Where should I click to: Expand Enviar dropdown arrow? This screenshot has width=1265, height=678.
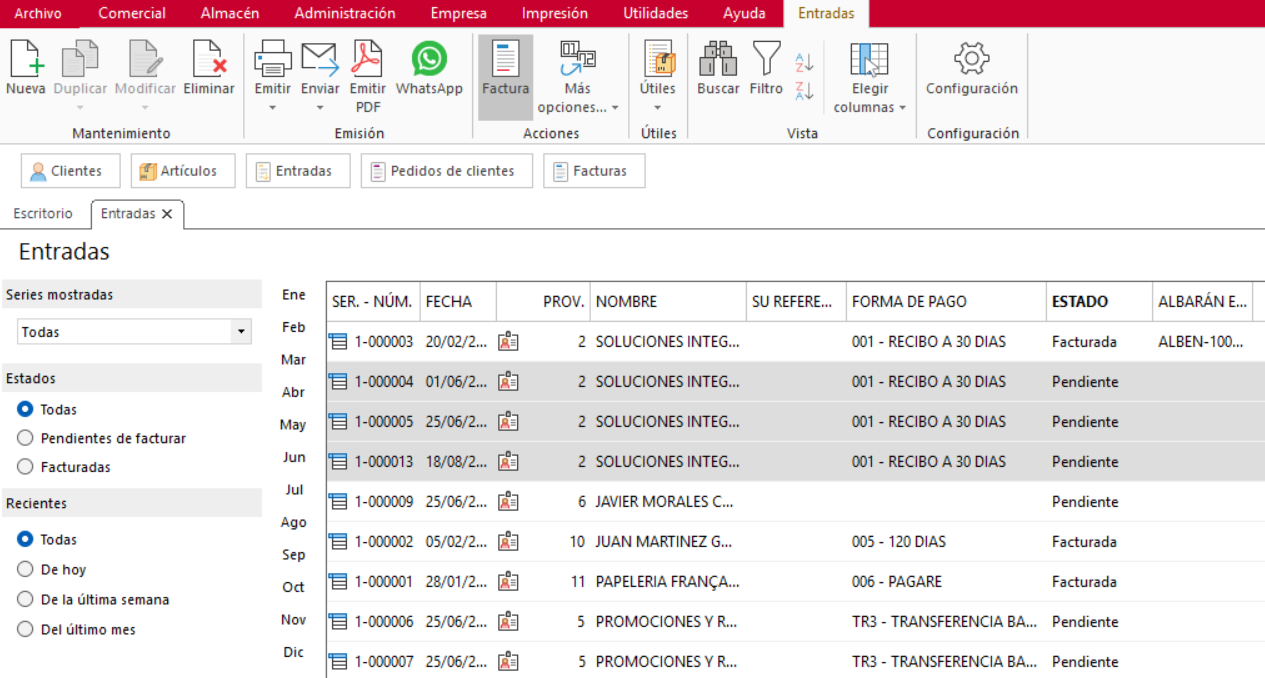coord(320,107)
